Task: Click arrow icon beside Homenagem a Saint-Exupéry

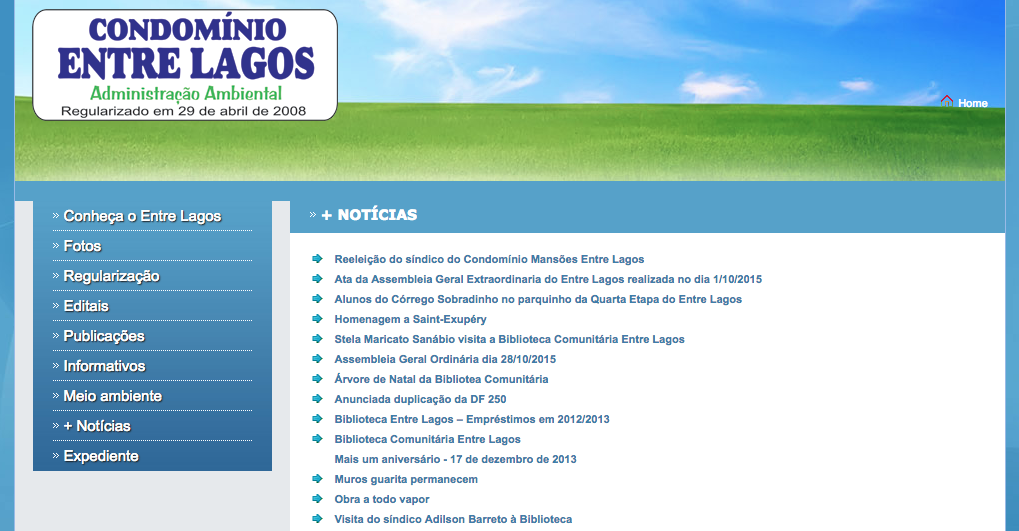Action: click(317, 319)
